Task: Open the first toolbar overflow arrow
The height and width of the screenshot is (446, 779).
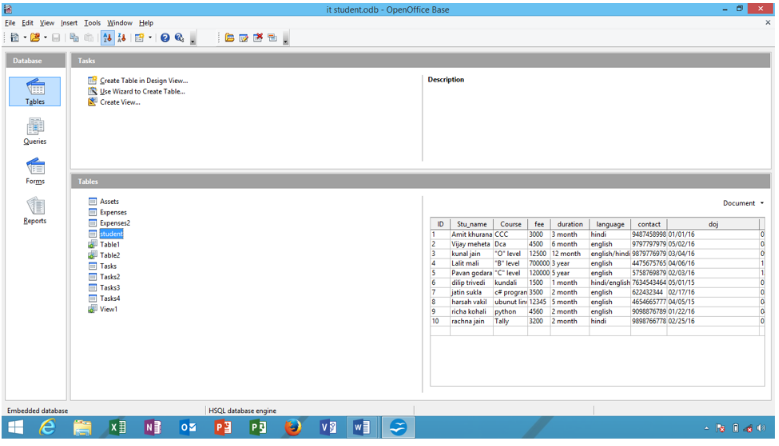Action: pyautogui.click(x=193, y=39)
